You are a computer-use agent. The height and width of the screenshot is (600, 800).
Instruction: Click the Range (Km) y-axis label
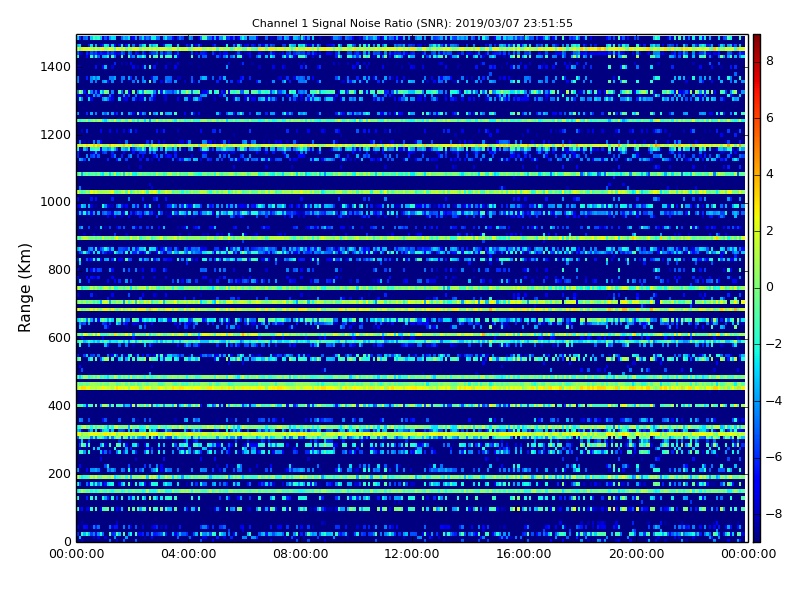pos(24,288)
